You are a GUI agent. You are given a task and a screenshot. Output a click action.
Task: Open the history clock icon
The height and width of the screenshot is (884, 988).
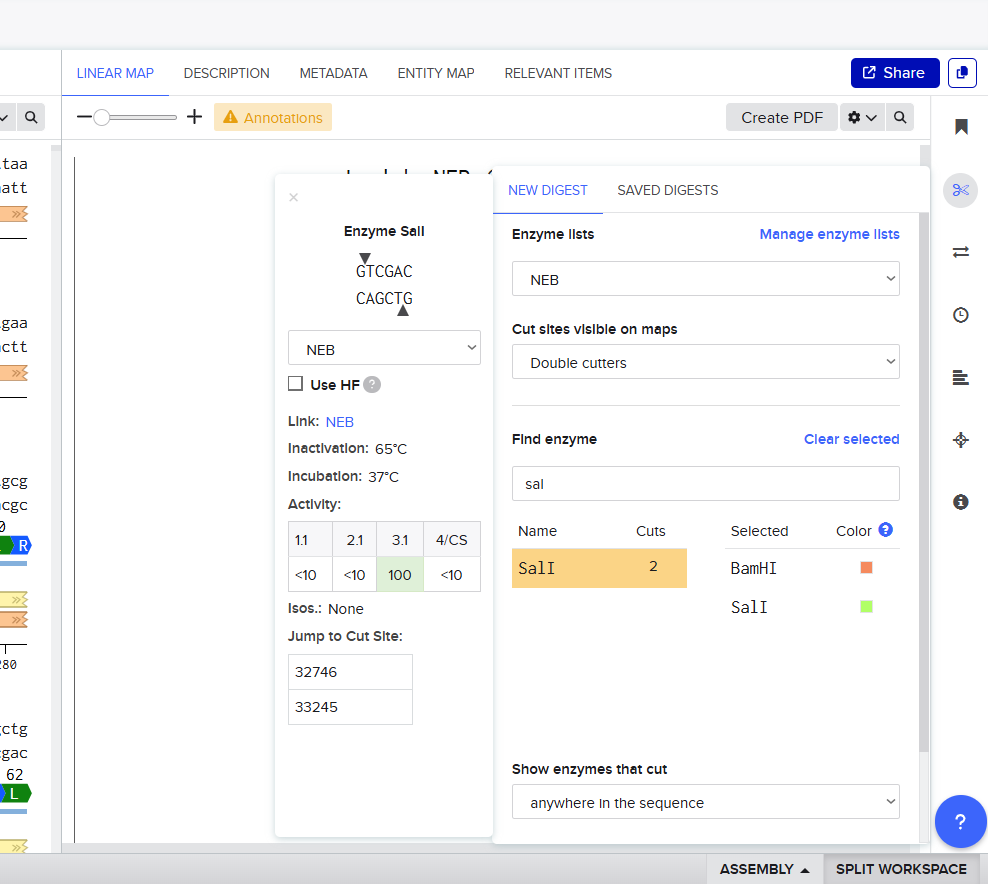961,315
